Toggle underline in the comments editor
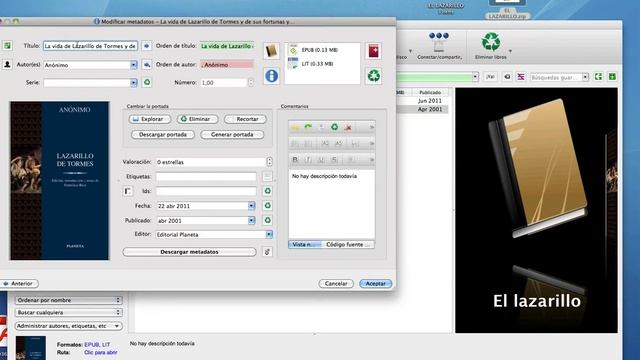 pos(321,160)
